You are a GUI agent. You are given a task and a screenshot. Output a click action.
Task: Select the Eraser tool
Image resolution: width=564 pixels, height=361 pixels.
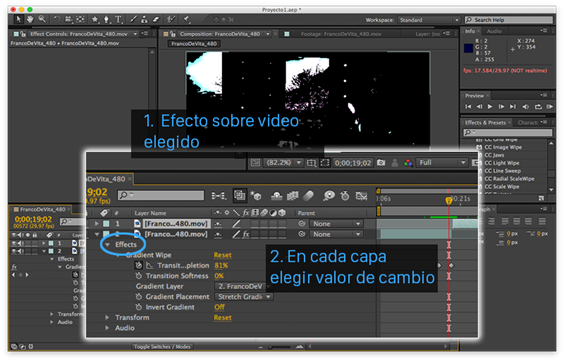(x=155, y=19)
